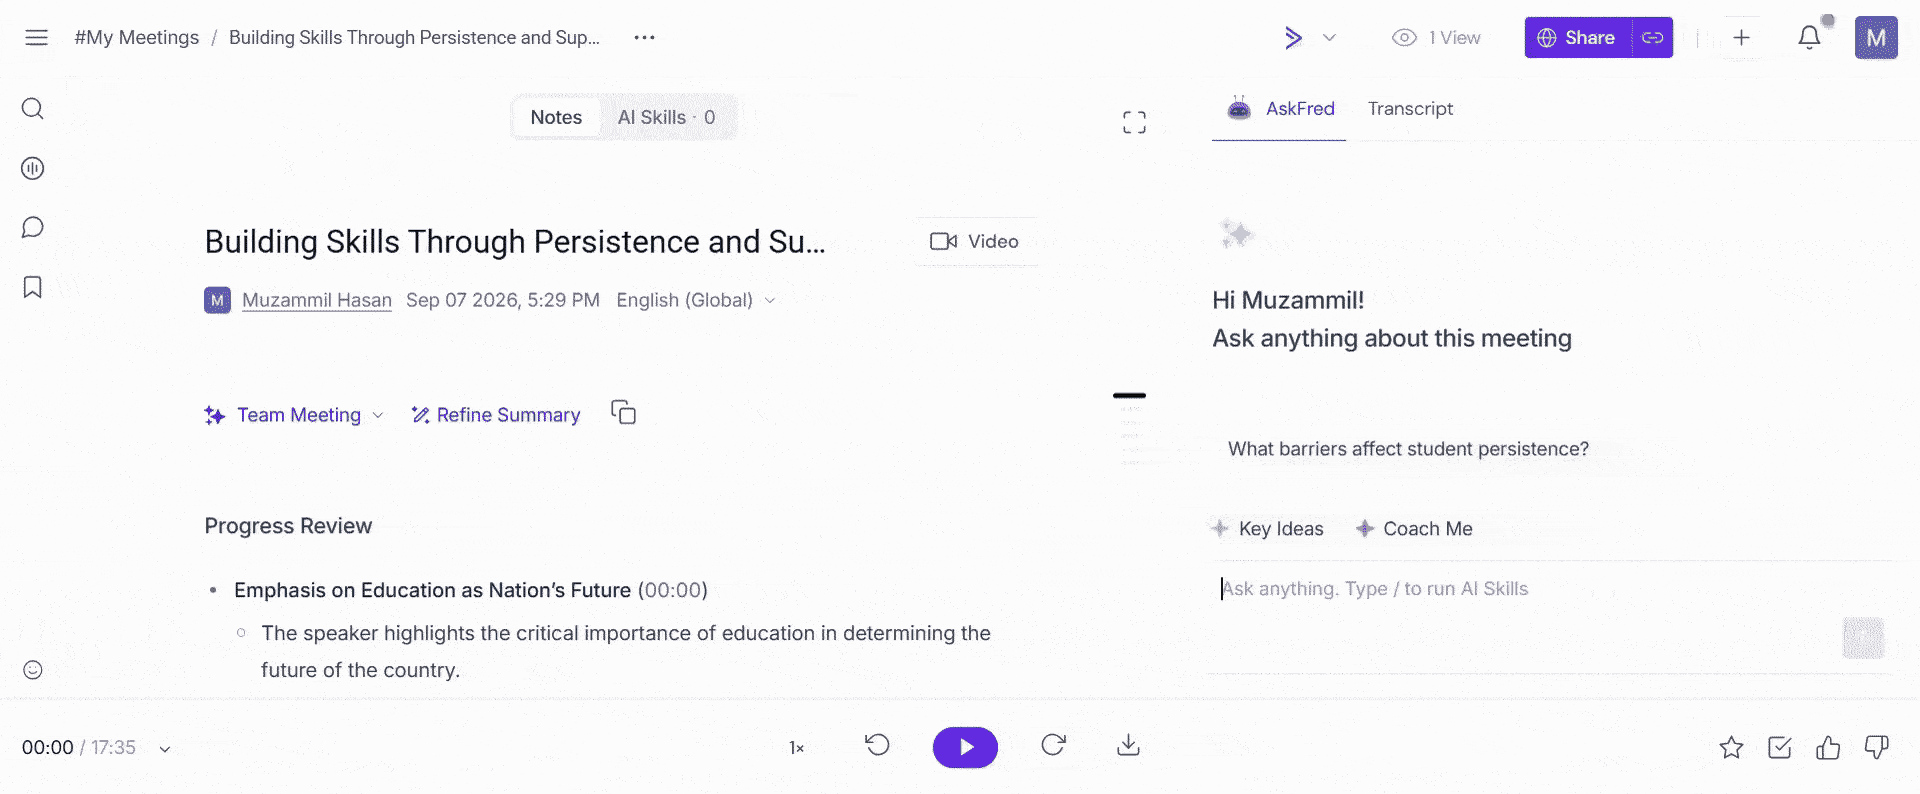Switch to the Notes tab
Viewport: 1920px width, 794px height.
click(x=556, y=117)
